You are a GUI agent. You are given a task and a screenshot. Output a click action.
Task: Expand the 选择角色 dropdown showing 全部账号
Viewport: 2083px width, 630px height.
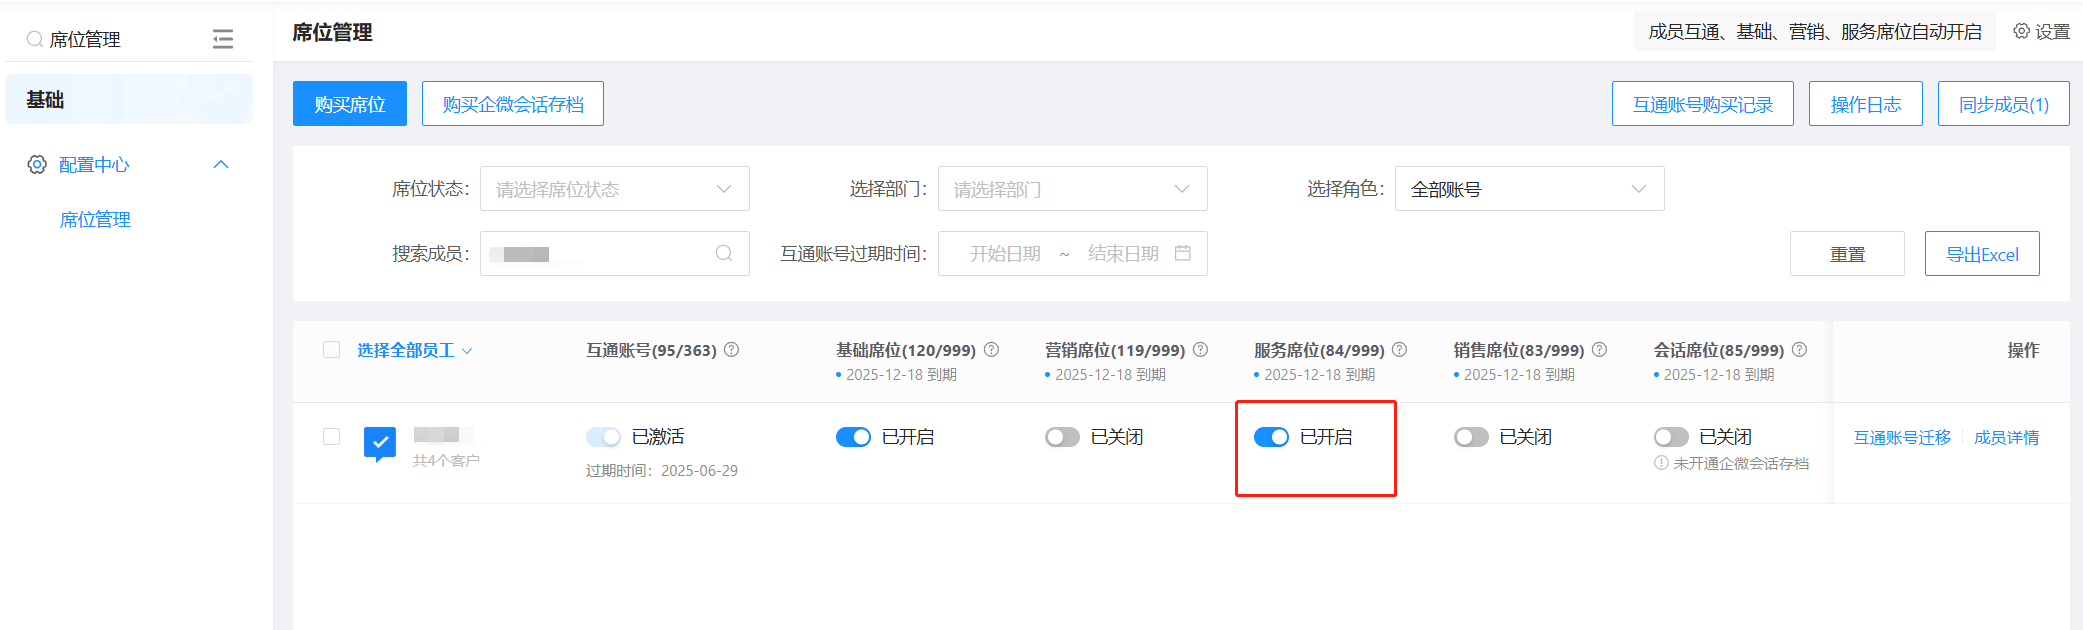[1529, 189]
